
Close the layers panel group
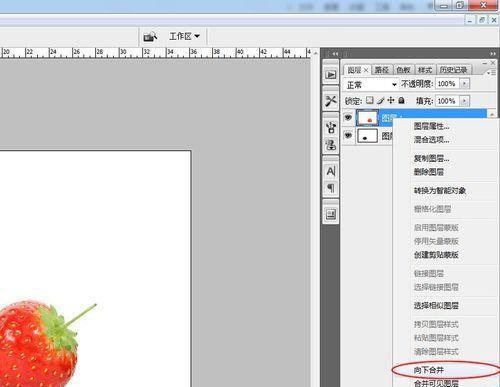[493, 63]
